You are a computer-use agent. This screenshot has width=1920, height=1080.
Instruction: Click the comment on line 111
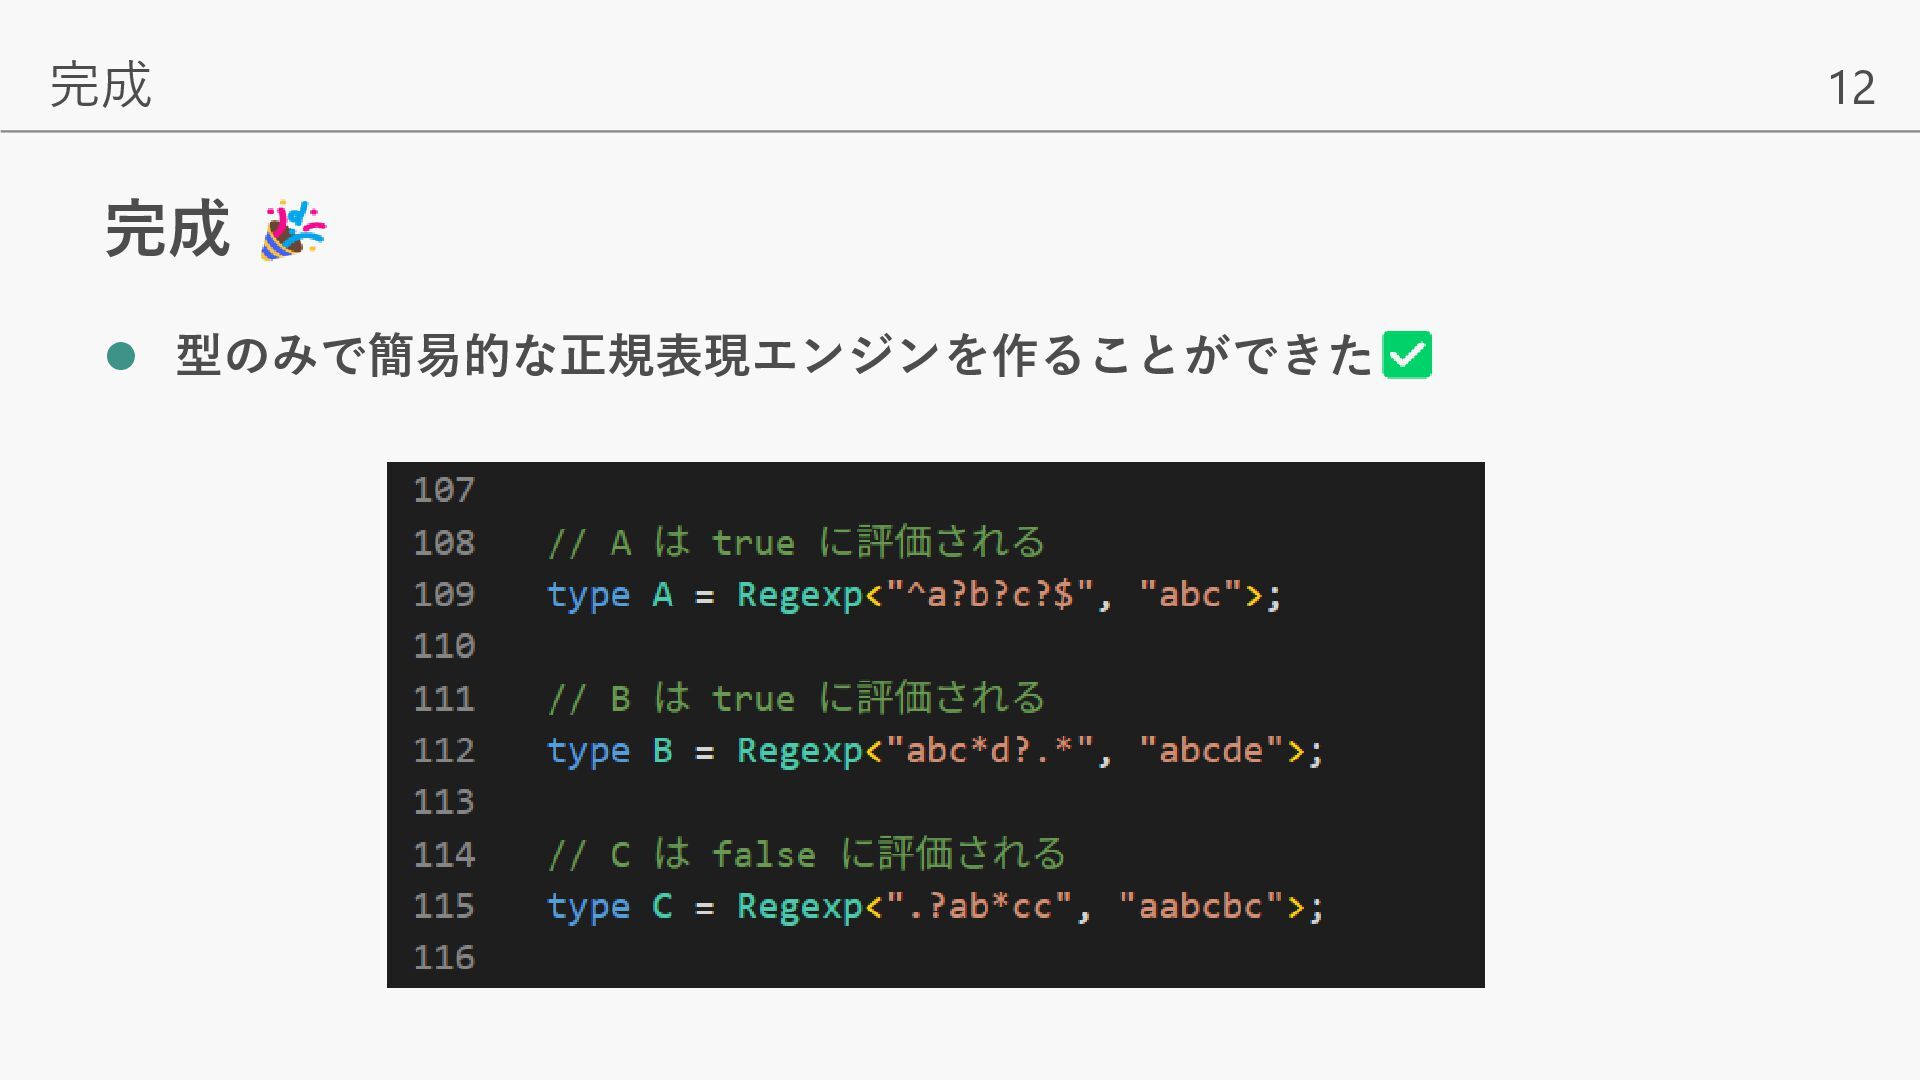796,698
